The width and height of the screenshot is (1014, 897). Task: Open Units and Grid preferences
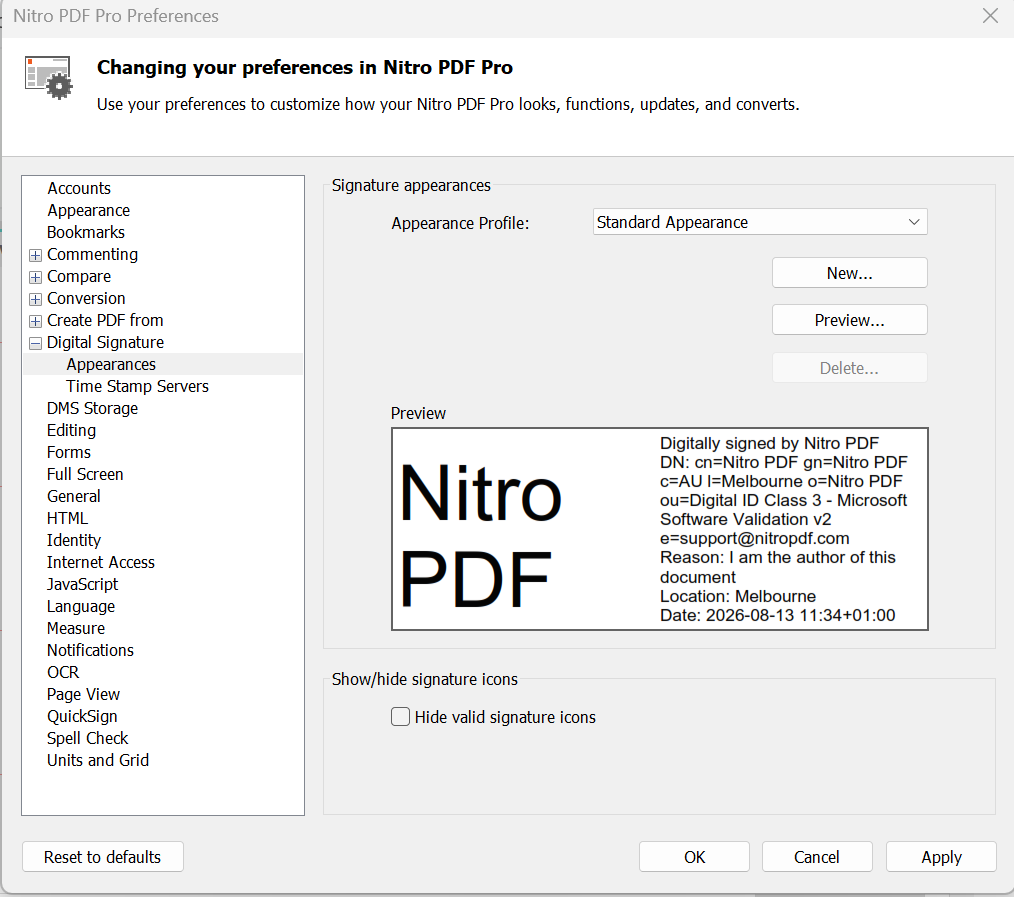(98, 760)
